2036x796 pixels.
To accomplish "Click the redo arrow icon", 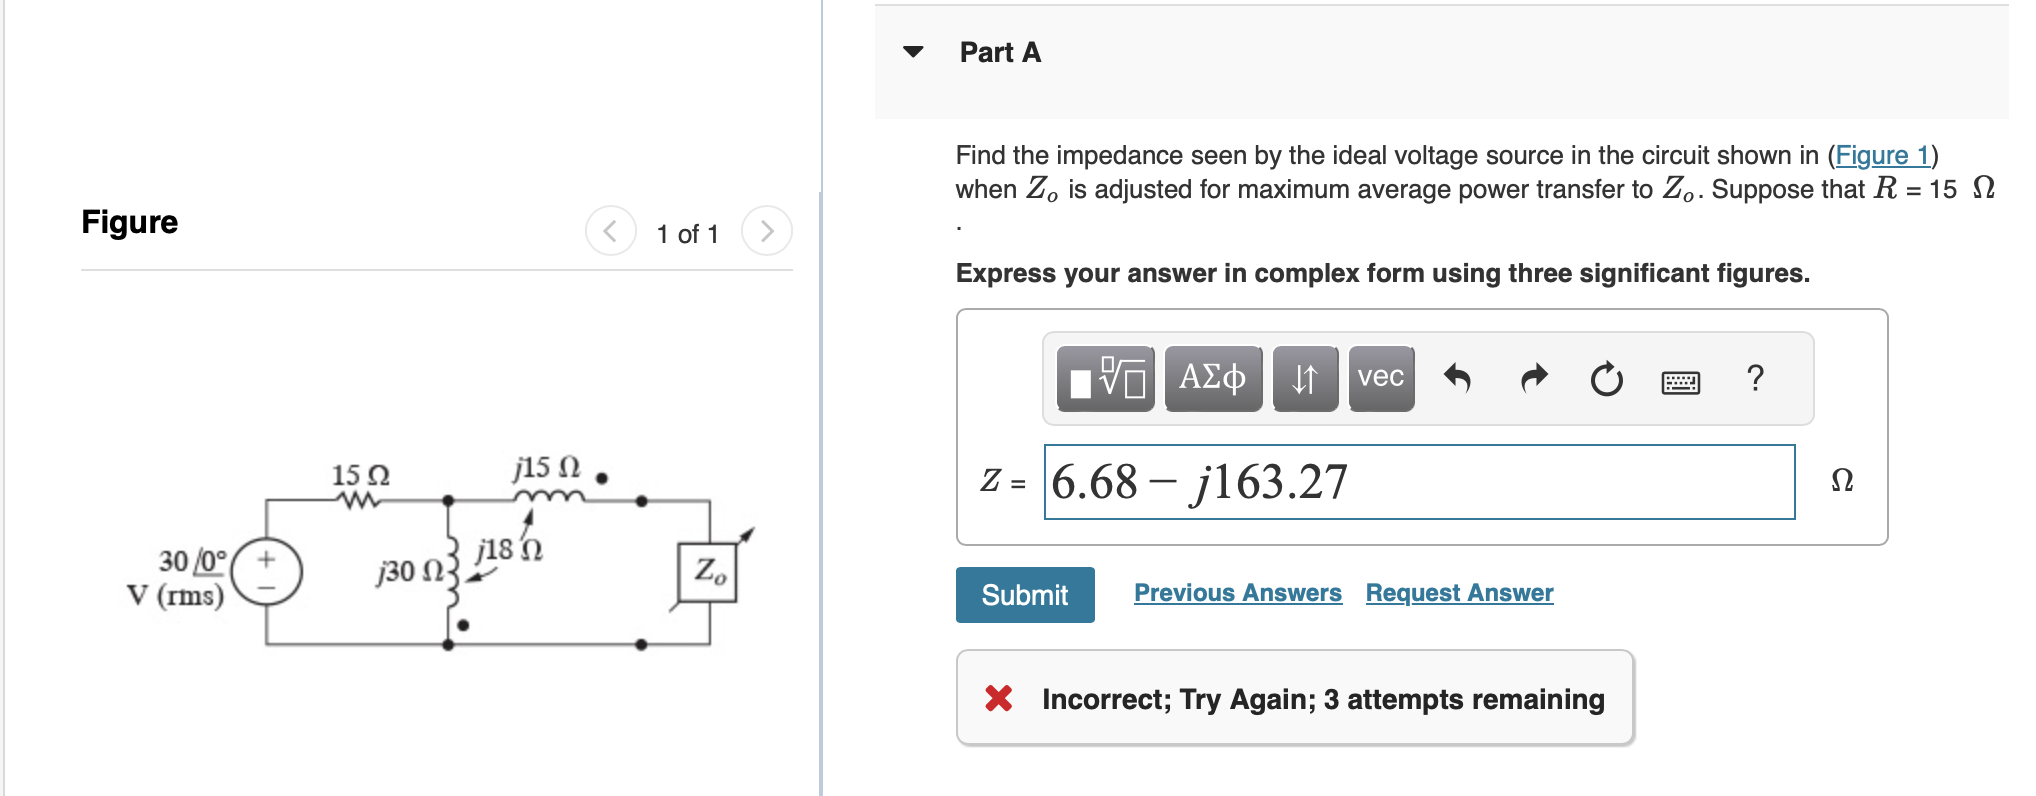I will pos(1532,378).
